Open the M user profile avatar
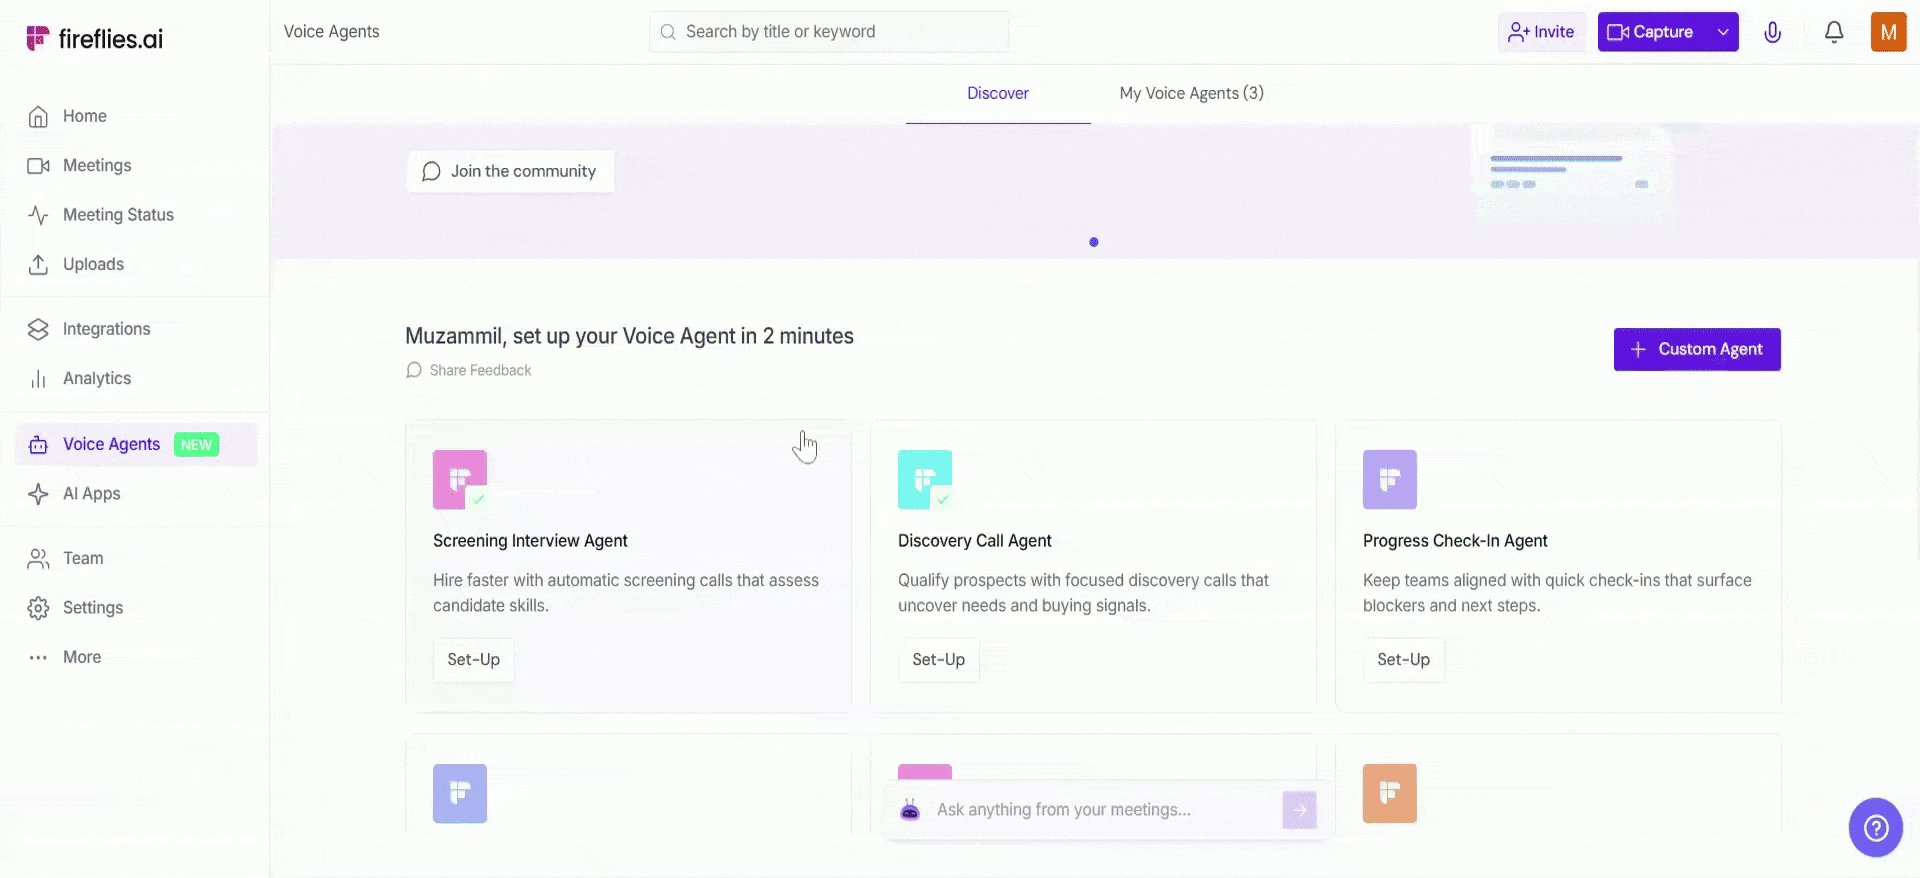This screenshot has height=878, width=1920. [1888, 32]
